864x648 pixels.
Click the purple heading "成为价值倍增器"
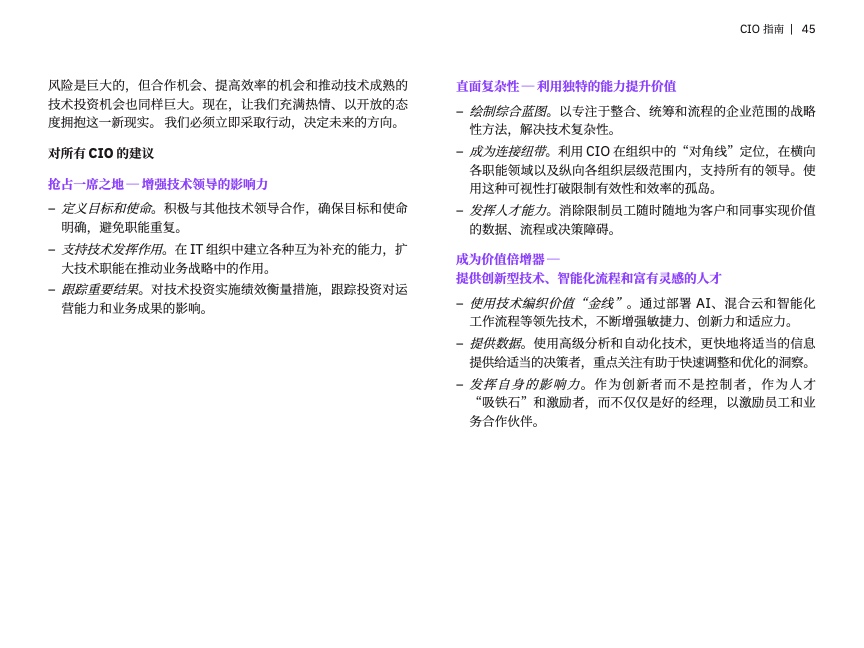(x=507, y=259)
